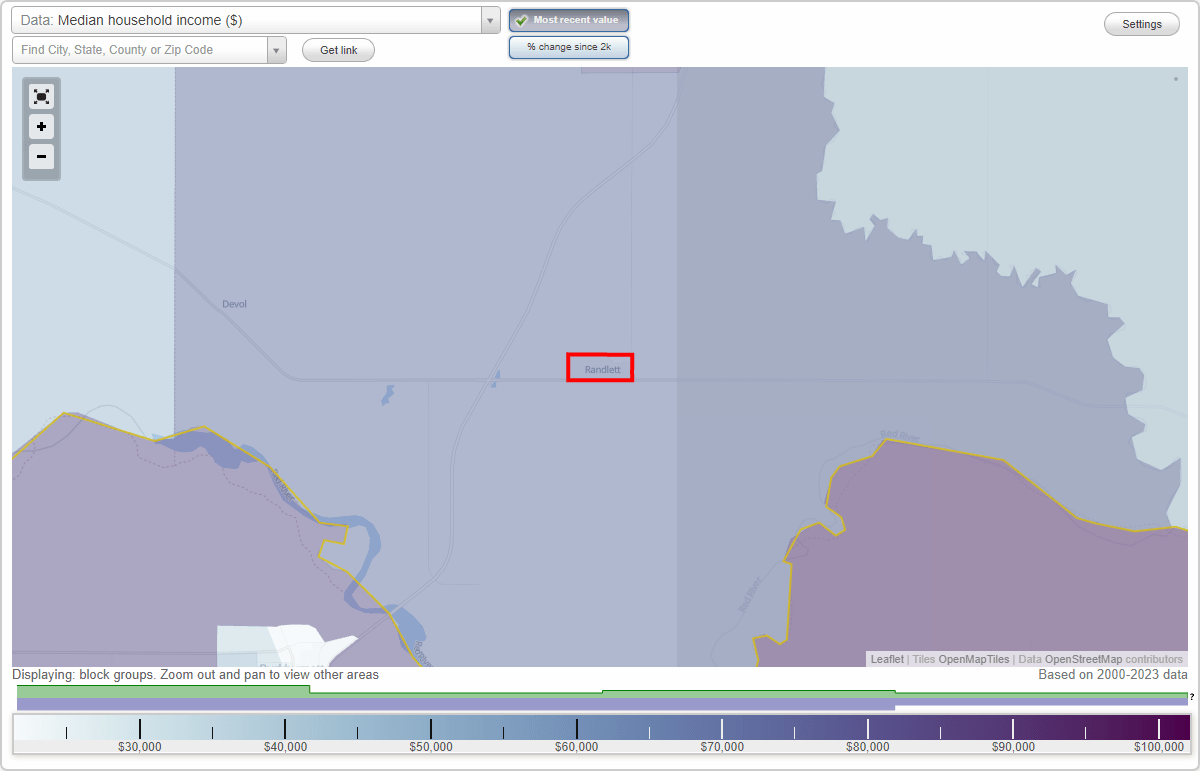Open the Settings menu
Image resolution: width=1200 pixels, height=771 pixels.
coord(1141,23)
